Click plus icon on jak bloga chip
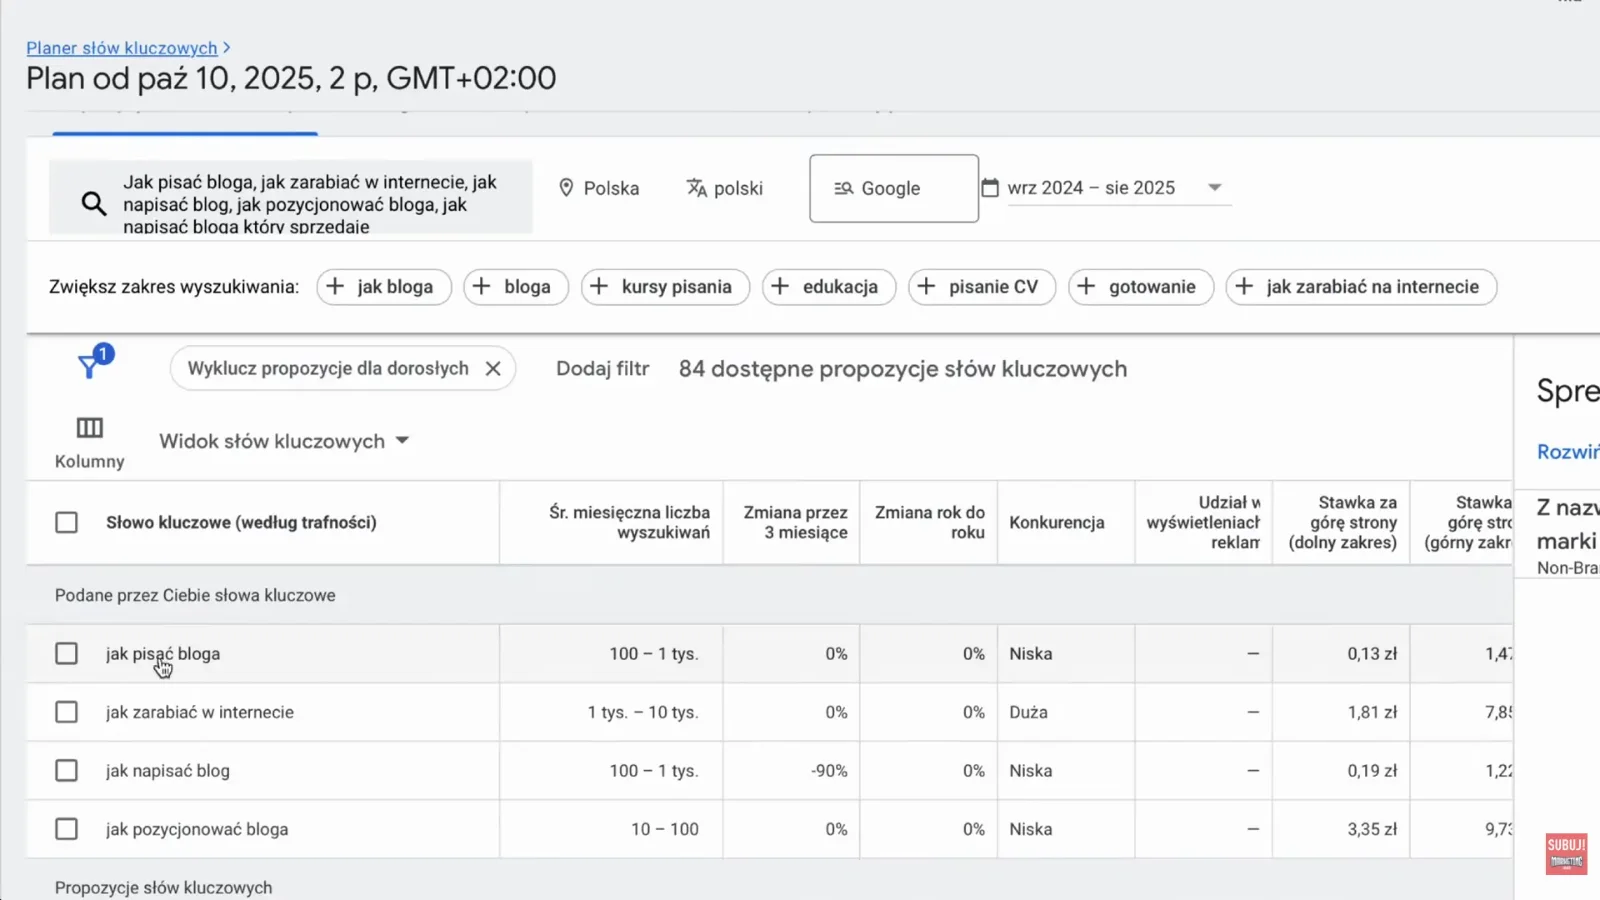 pos(336,287)
